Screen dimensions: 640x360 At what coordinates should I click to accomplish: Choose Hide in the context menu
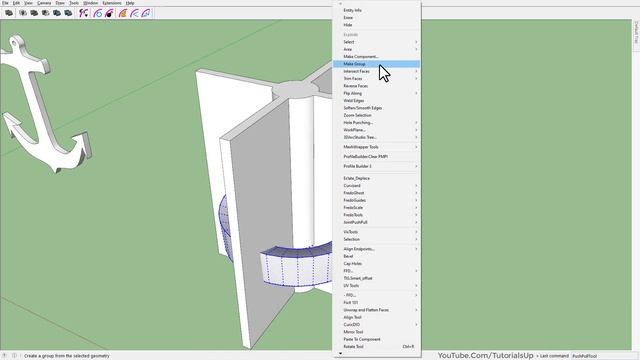click(x=376, y=25)
